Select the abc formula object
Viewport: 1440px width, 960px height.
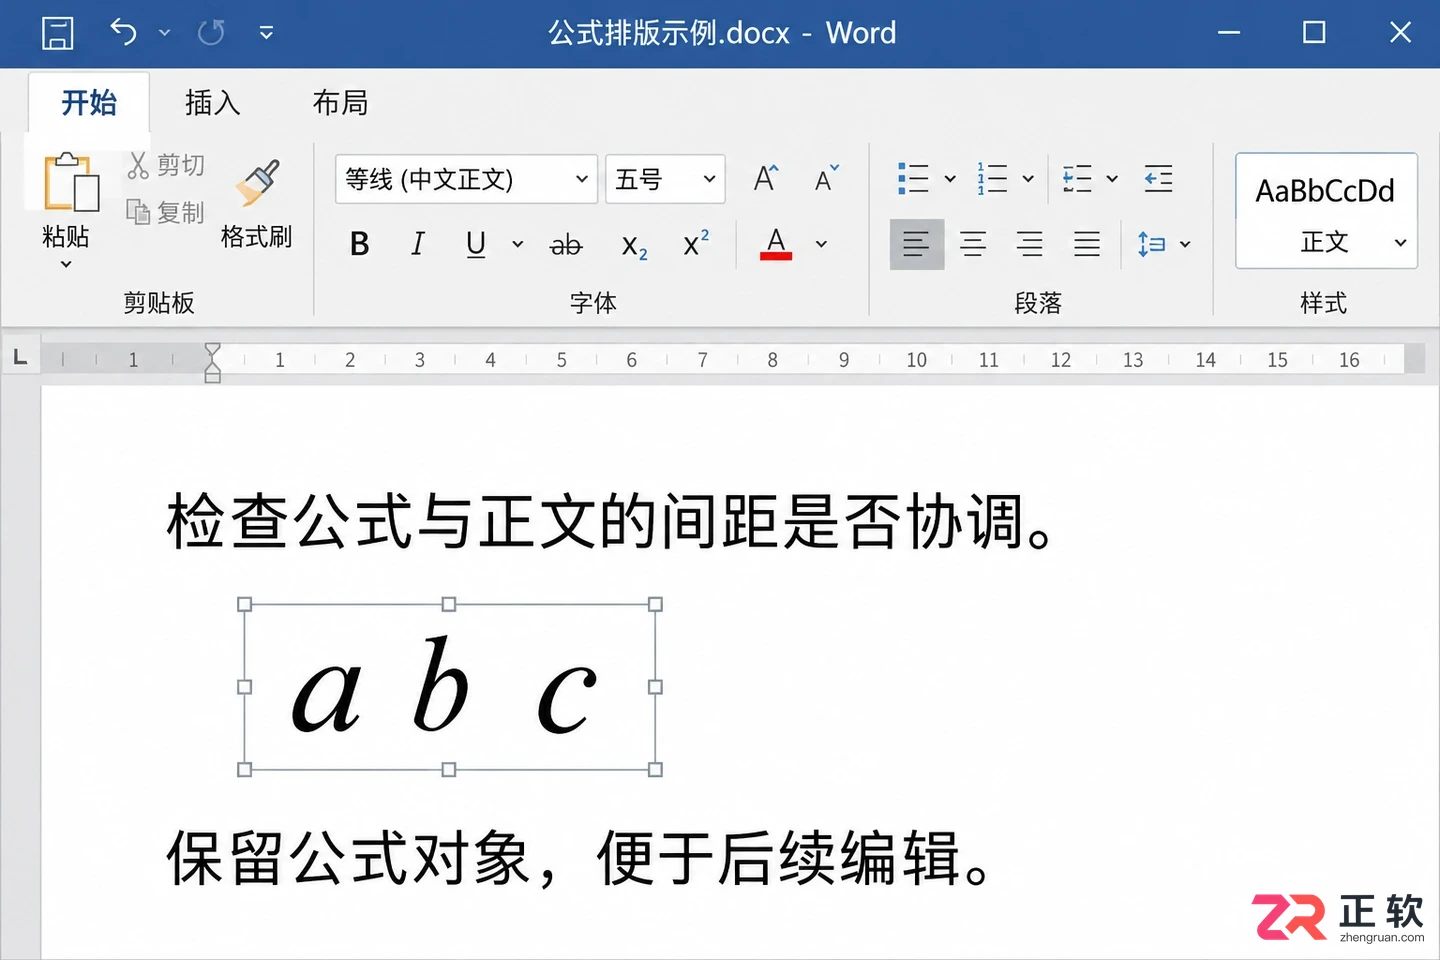449,687
